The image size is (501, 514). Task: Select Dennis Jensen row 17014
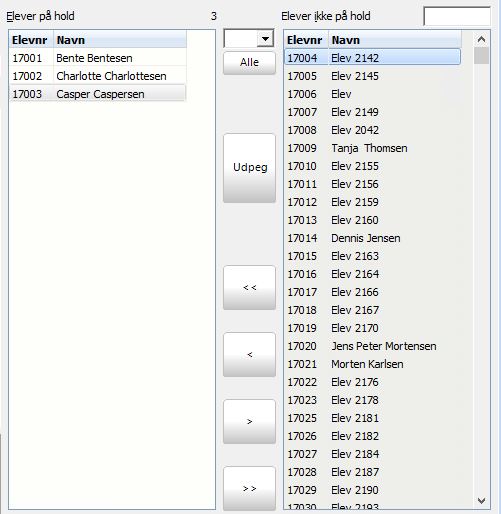coord(373,238)
